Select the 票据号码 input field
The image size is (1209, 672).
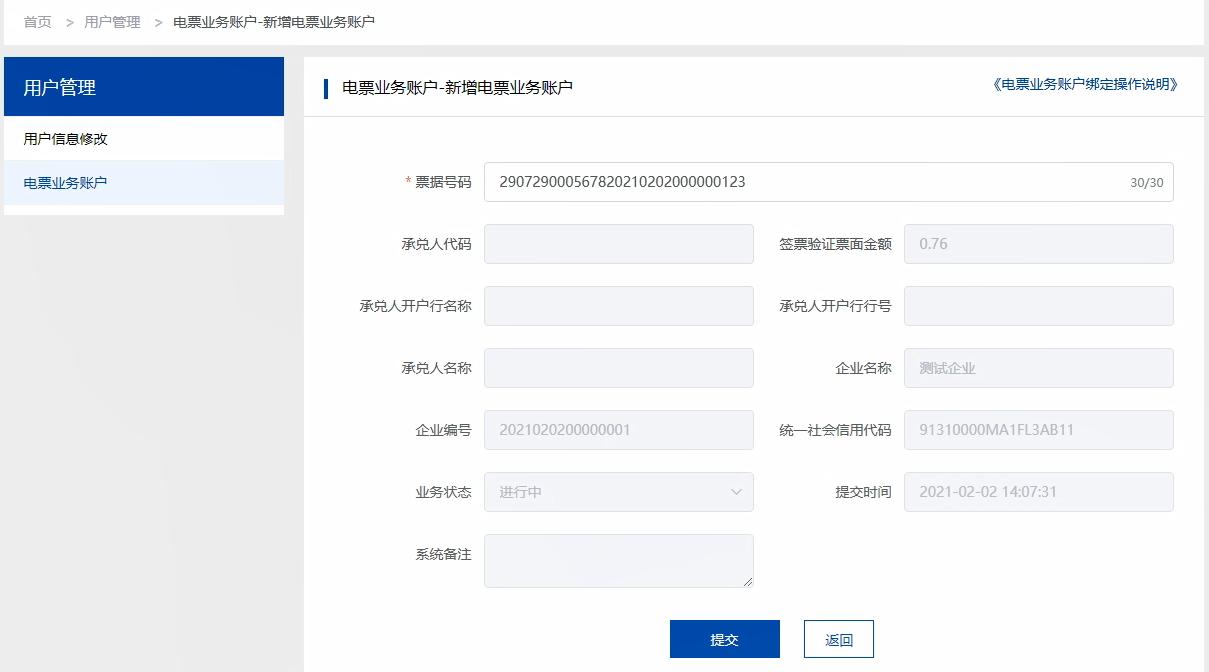click(830, 182)
